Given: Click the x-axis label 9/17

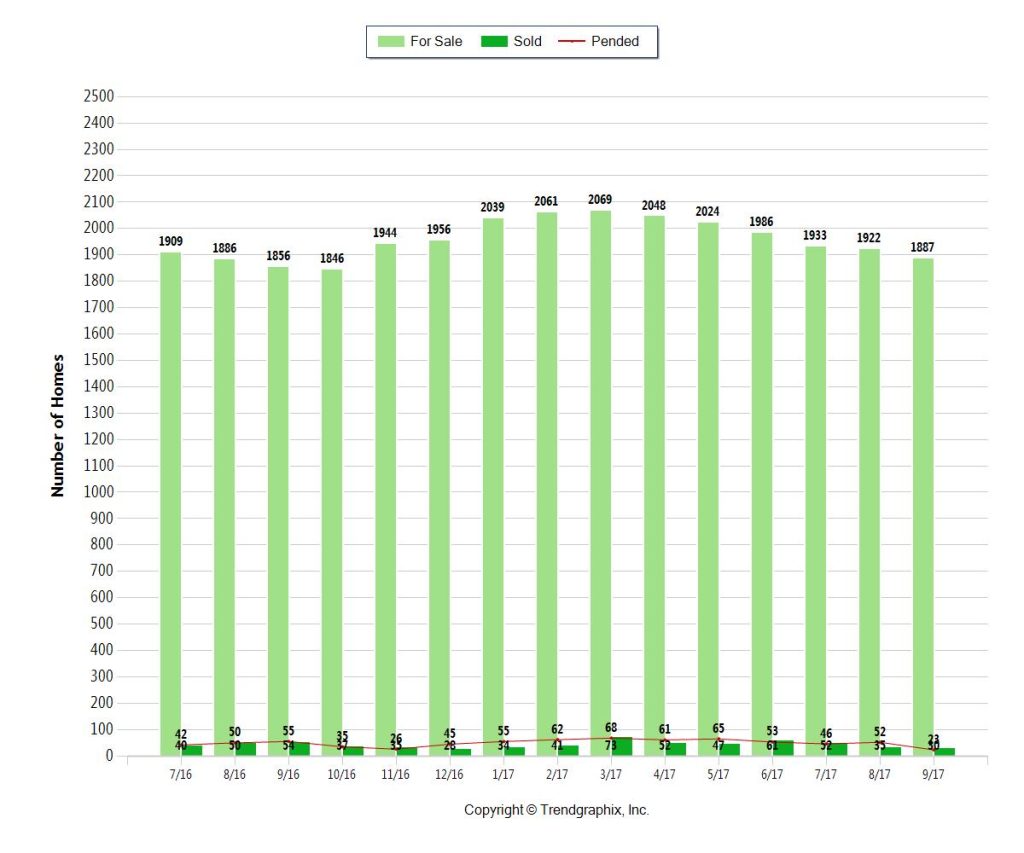Looking at the screenshot, I should pos(933,774).
